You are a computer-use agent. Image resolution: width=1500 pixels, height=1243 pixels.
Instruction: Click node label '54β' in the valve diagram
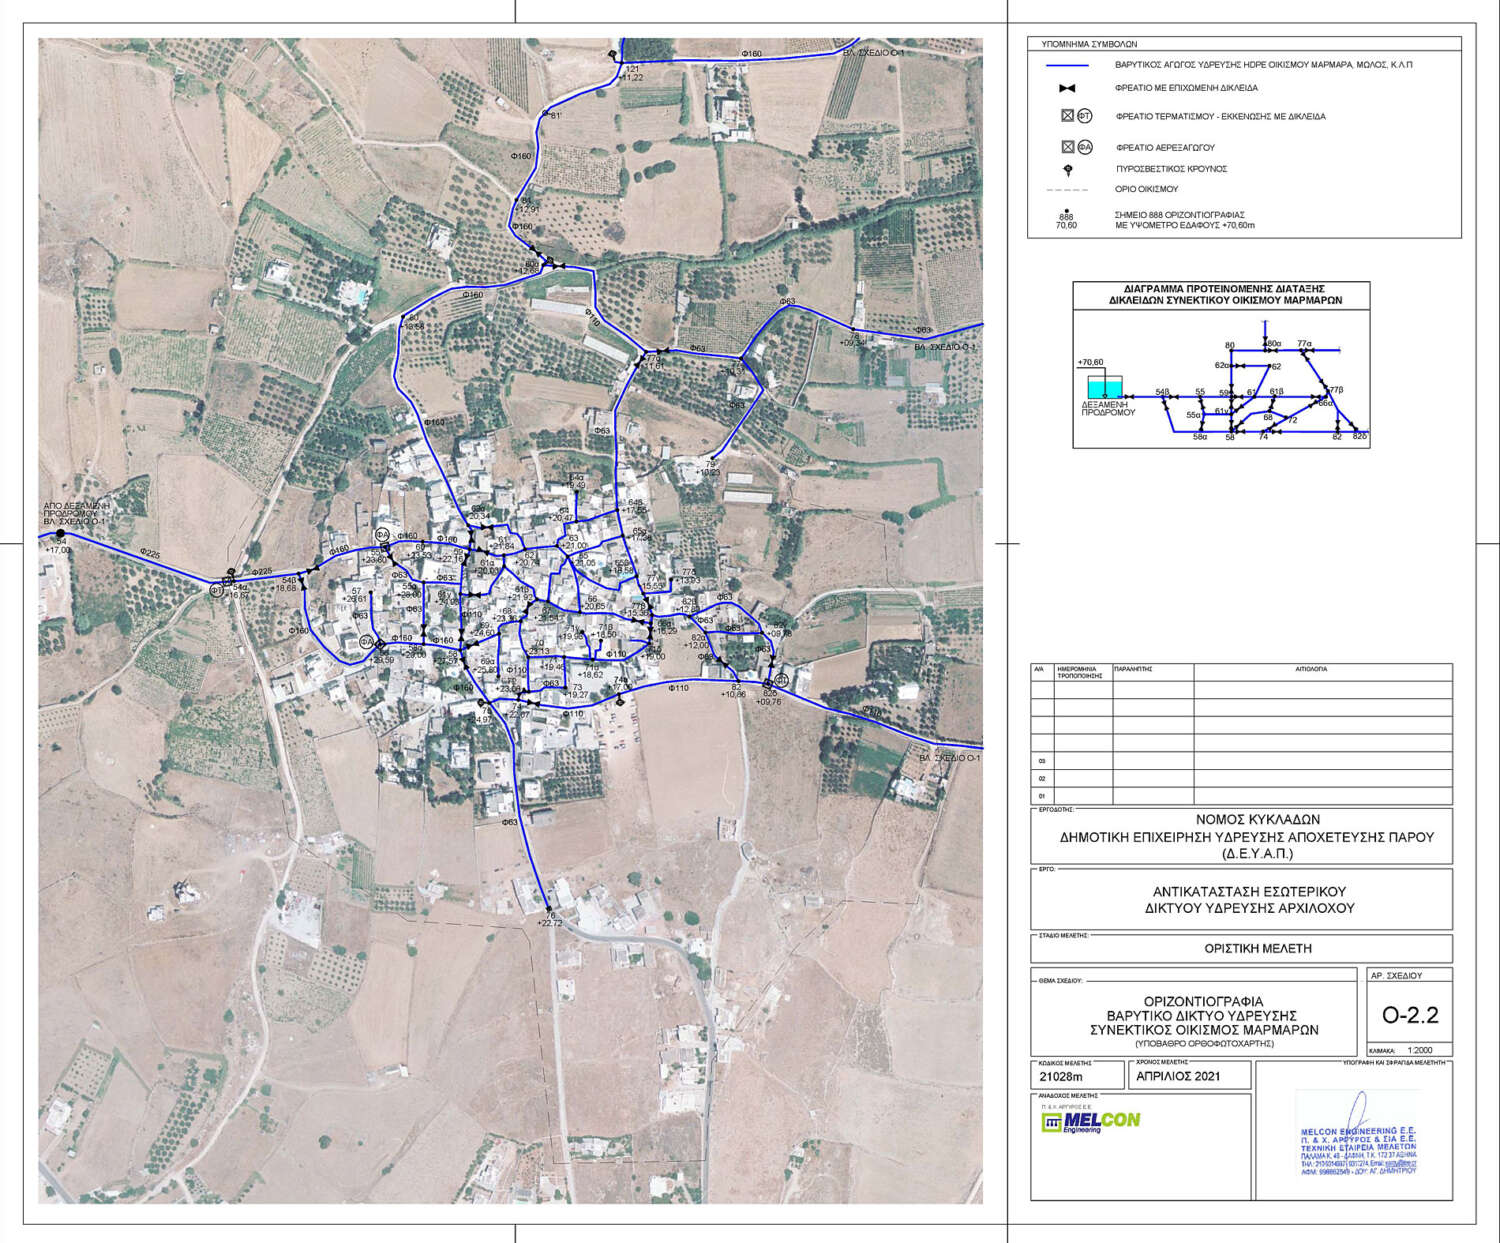point(1162,393)
